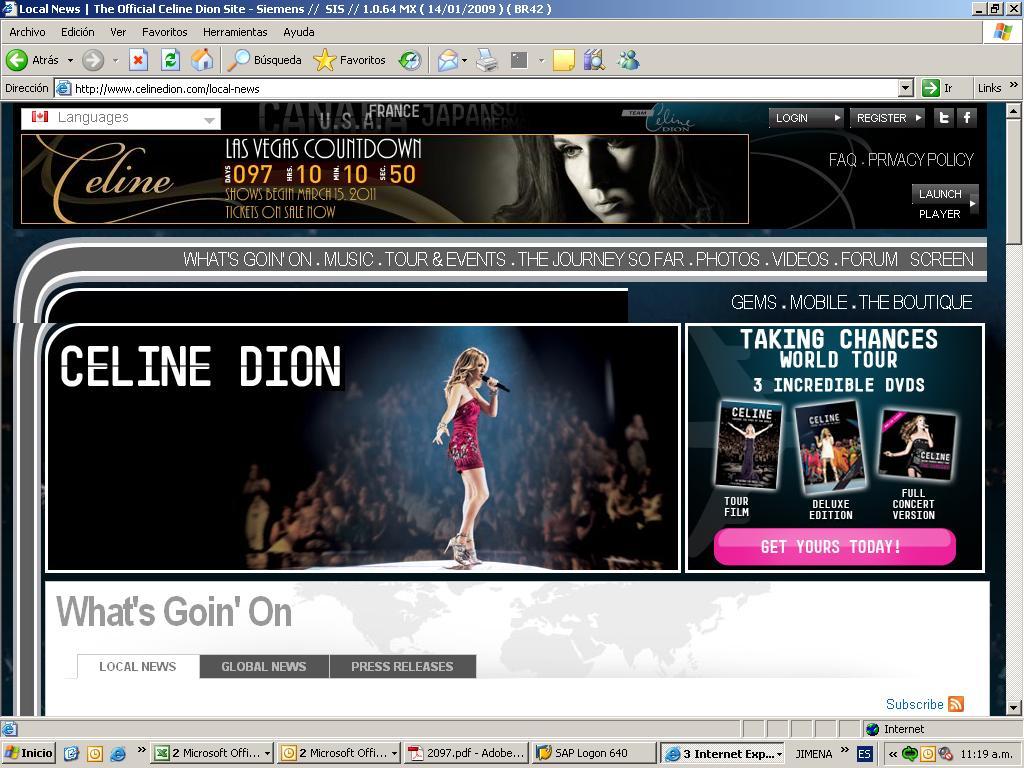This screenshot has width=1024, height=768.
Task: Click the Mail envelope icon
Action: pyautogui.click(x=448, y=60)
